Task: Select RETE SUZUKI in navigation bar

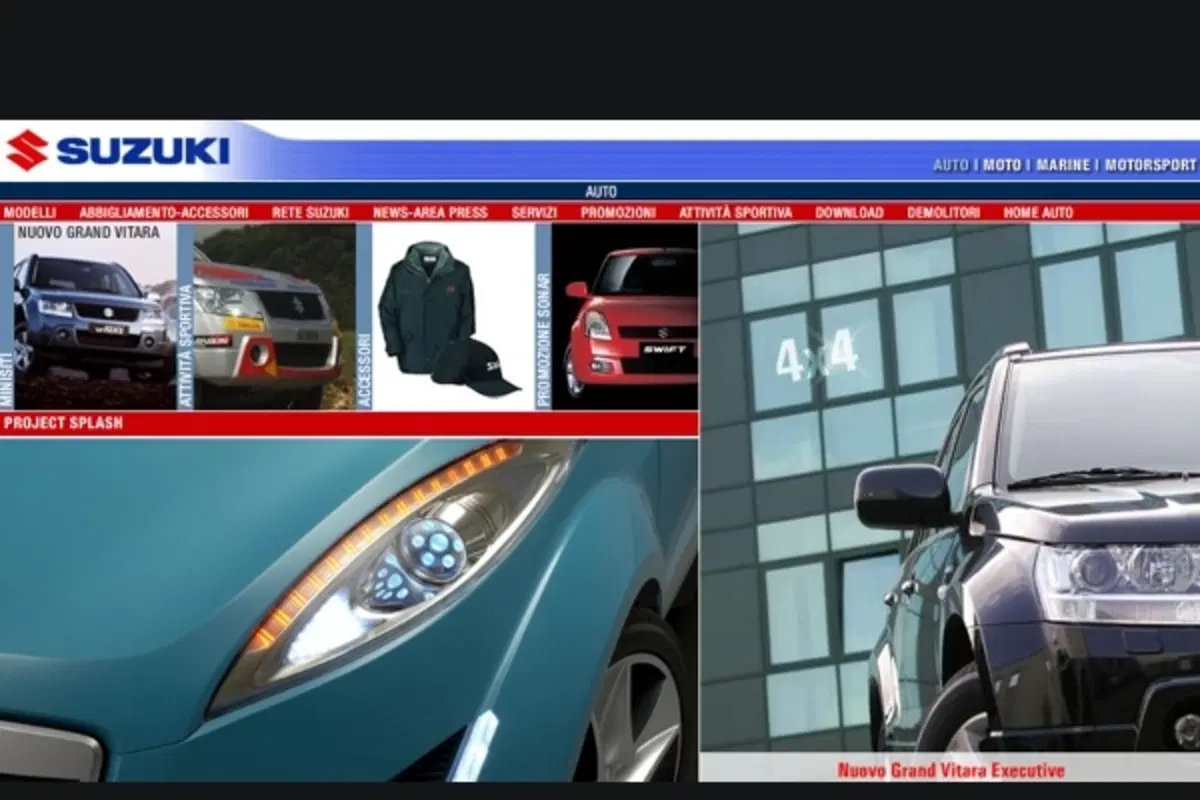Action: point(310,212)
